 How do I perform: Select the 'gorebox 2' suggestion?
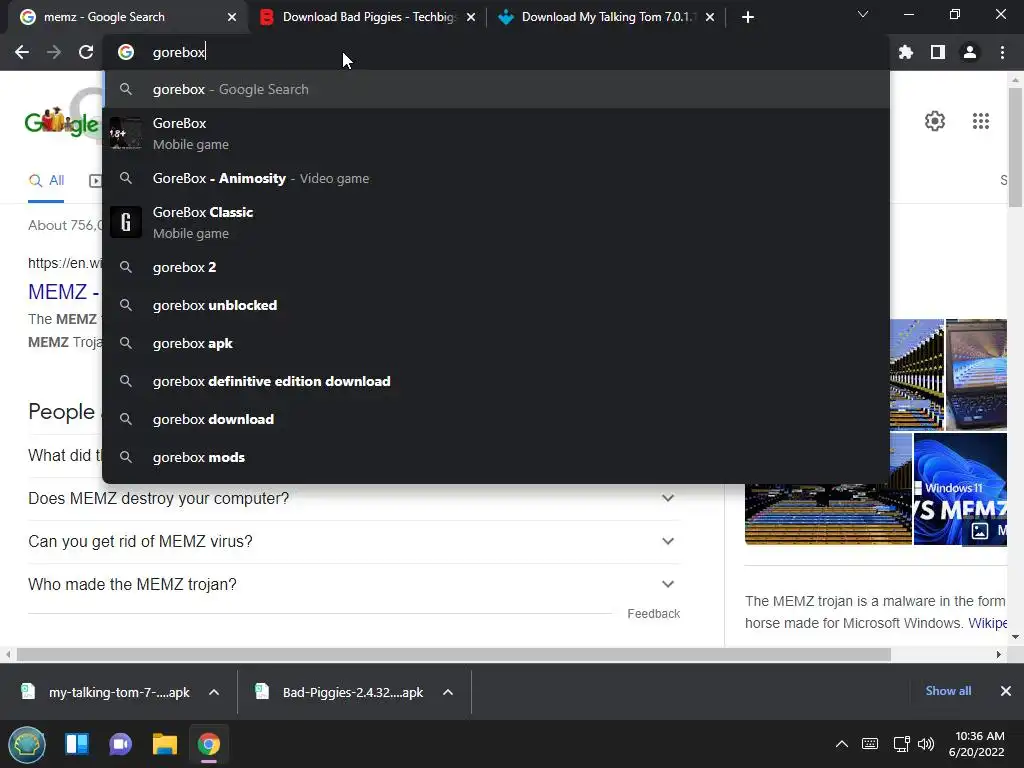click(496, 267)
